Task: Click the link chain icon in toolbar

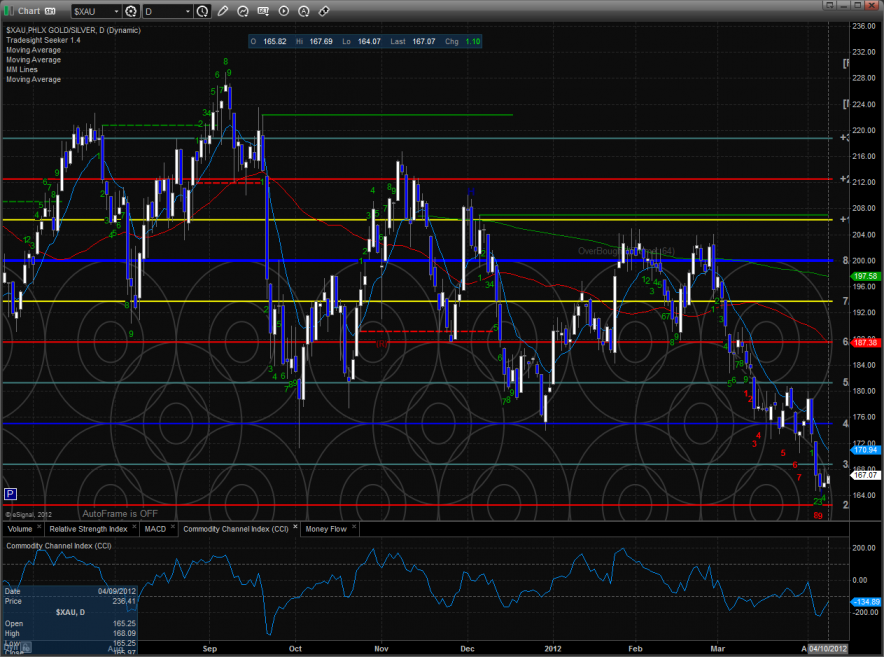Action: [324, 12]
